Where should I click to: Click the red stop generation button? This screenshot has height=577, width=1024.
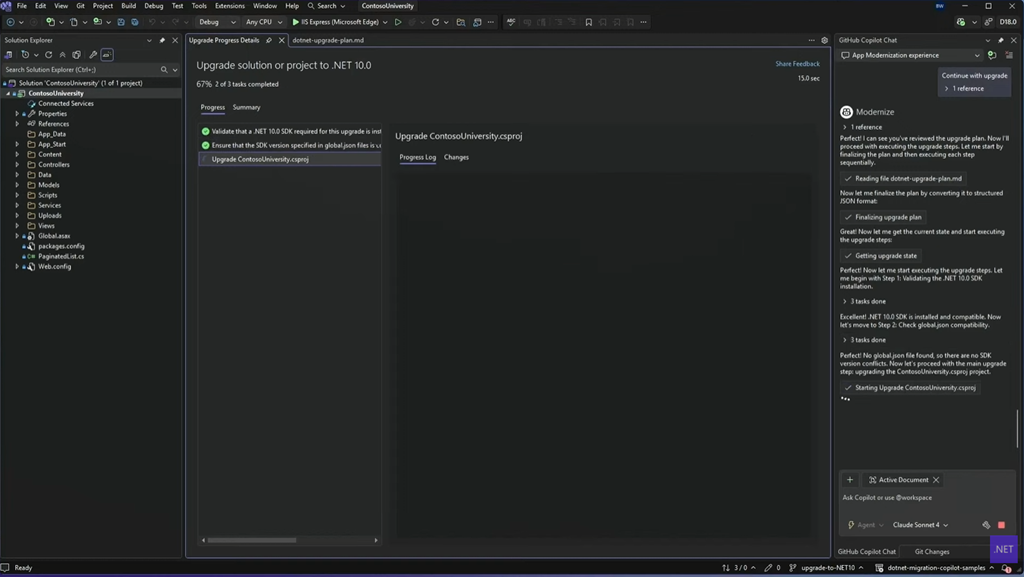(1001, 525)
